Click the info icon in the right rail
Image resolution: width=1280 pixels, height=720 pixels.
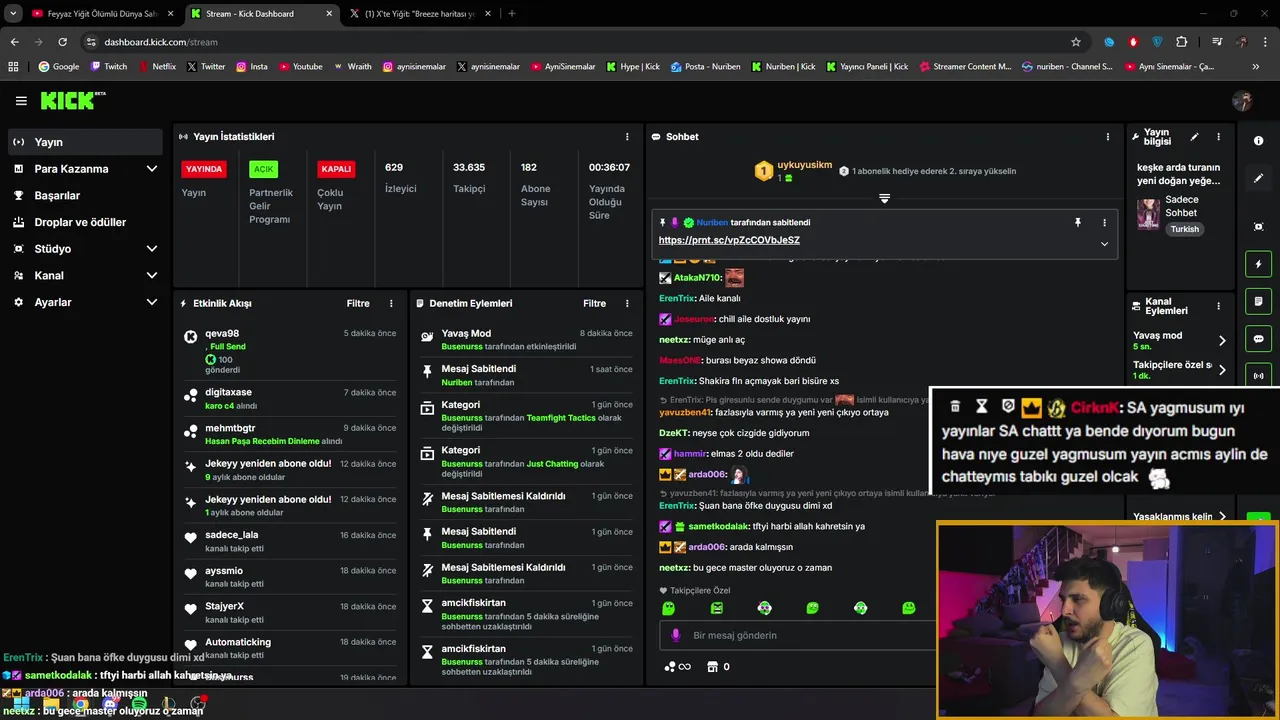coord(1258,141)
